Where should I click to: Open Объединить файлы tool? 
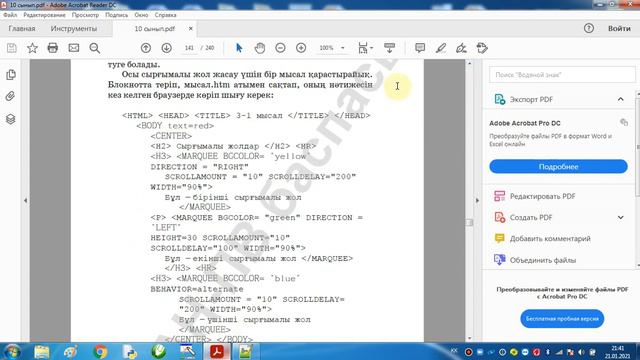coord(535,260)
